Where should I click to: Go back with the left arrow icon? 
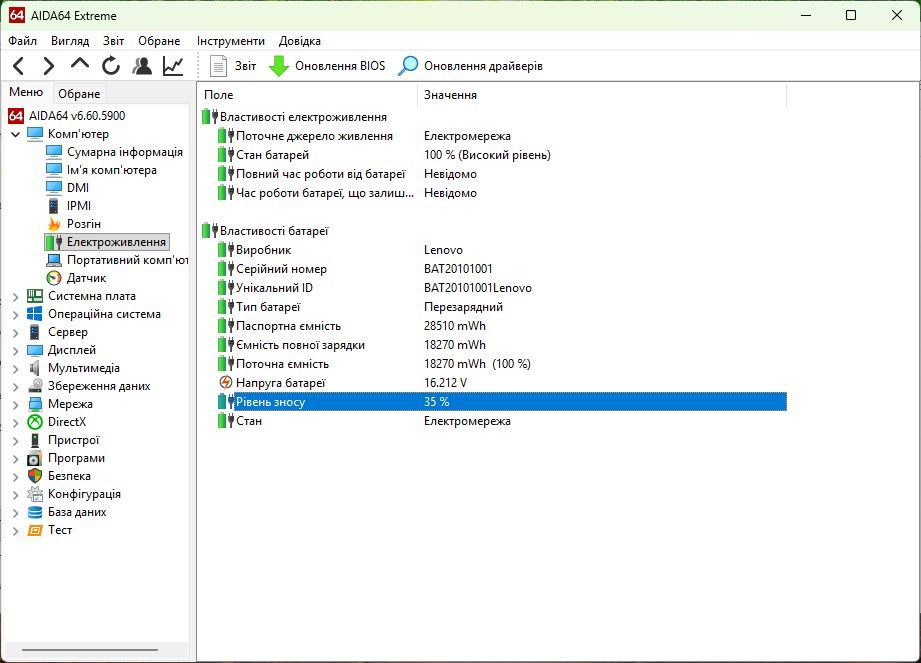click(19, 66)
